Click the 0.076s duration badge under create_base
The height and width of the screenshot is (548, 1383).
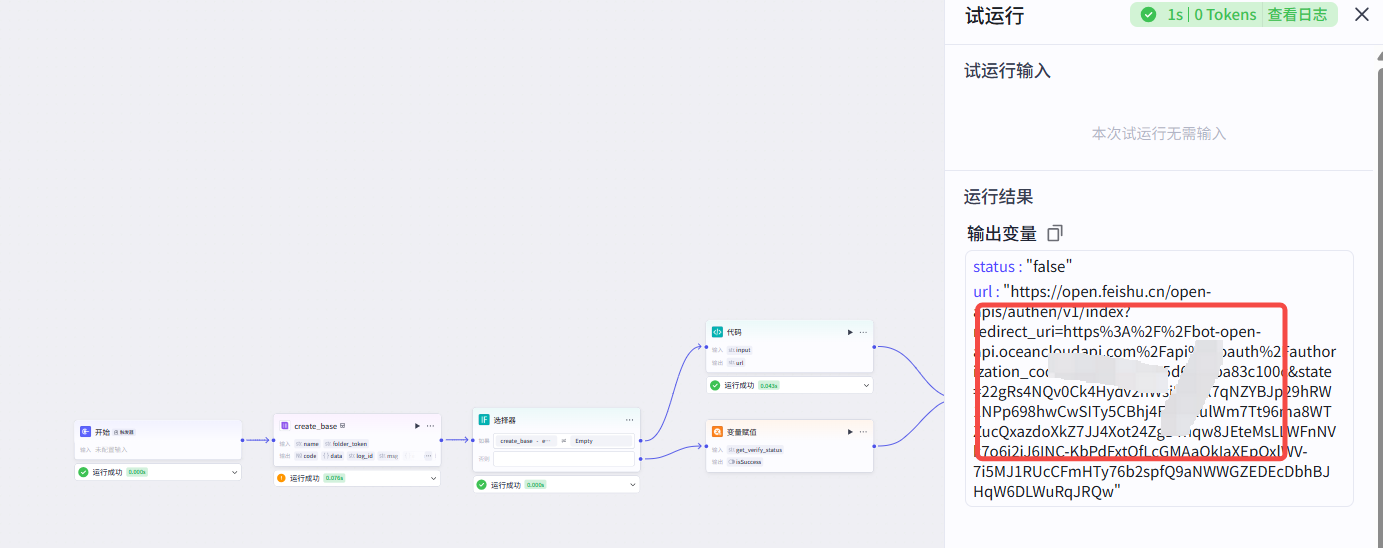coord(334,478)
